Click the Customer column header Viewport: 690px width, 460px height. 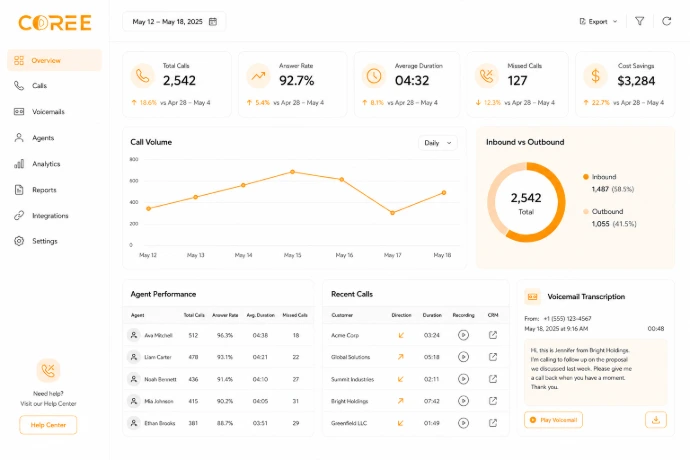[x=342, y=315]
